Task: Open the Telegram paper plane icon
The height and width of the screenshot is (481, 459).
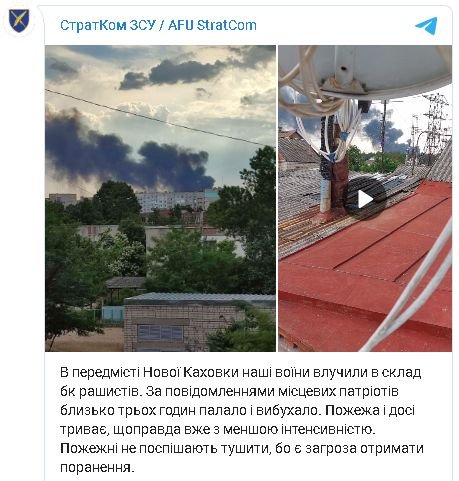Action: (x=426, y=26)
